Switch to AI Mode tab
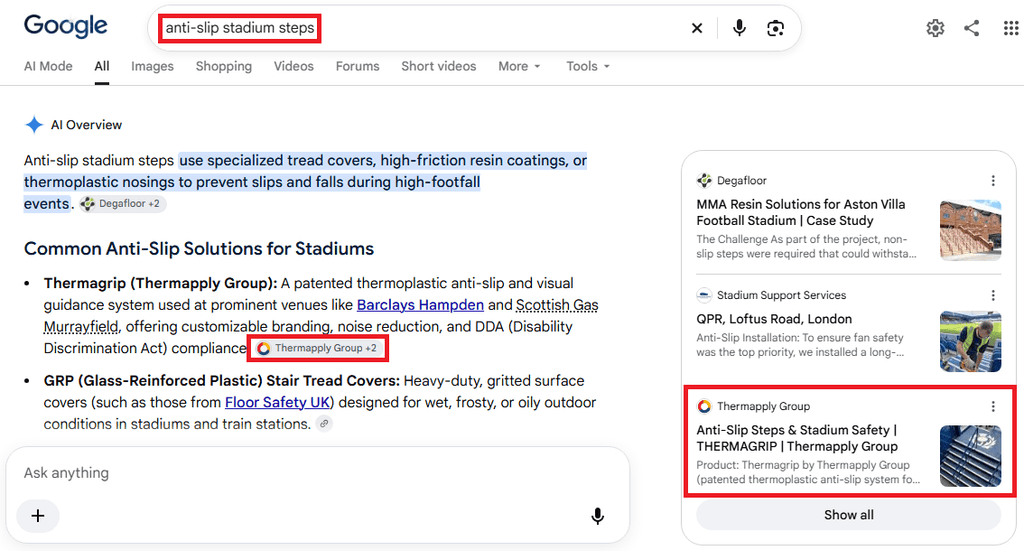This screenshot has height=551, width=1024. point(48,66)
